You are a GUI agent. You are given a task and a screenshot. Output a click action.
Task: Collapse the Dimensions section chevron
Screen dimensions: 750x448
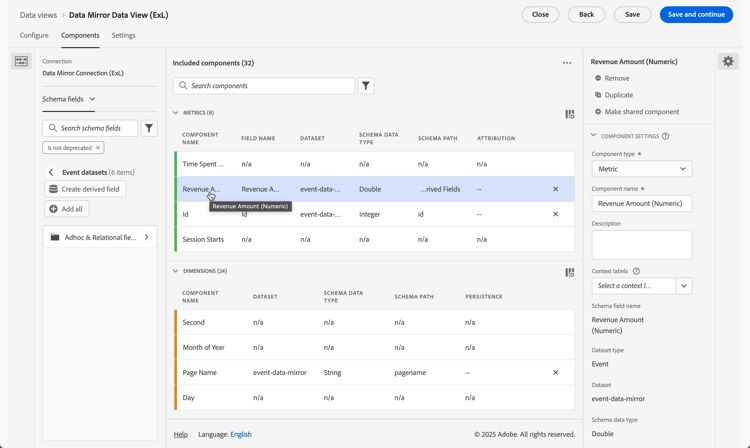(x=176, y=271)
